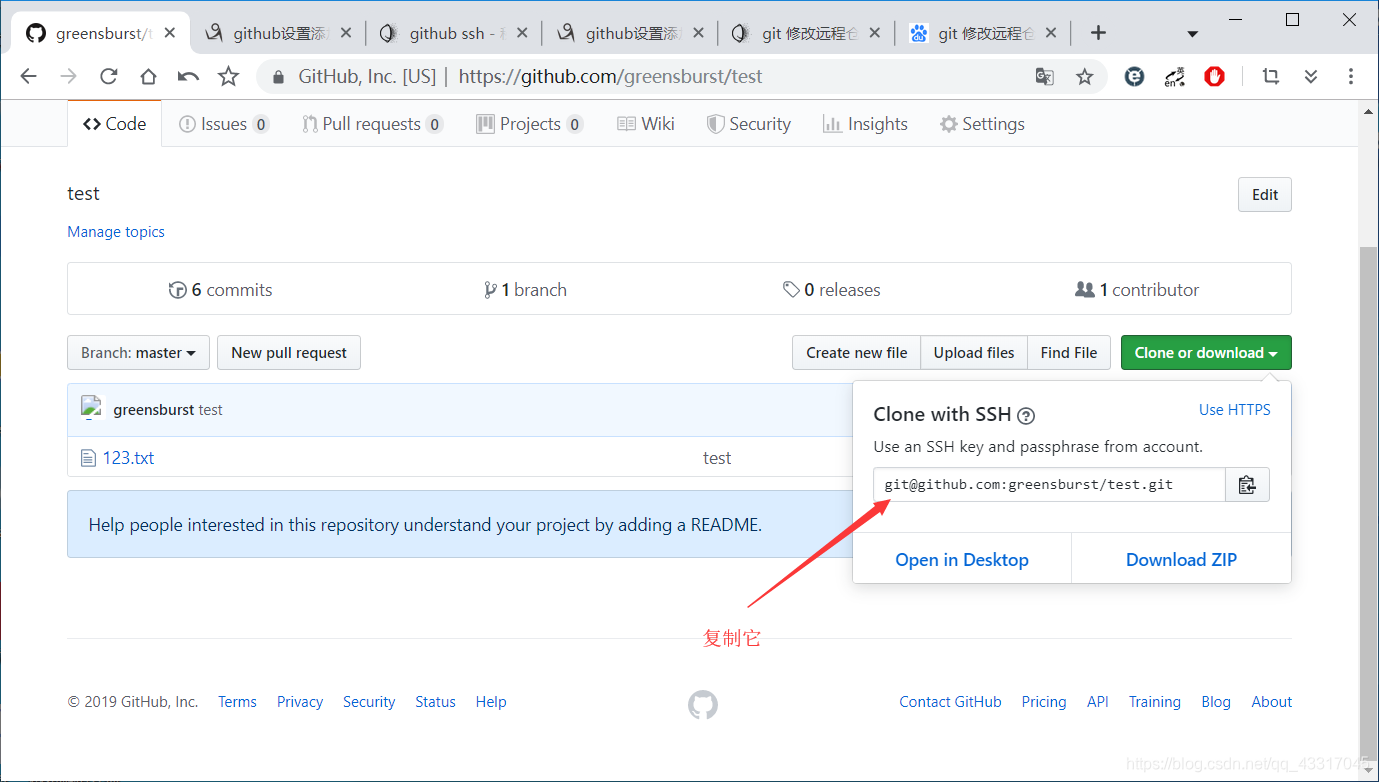Open the browser home page icon

pos(148,76)
